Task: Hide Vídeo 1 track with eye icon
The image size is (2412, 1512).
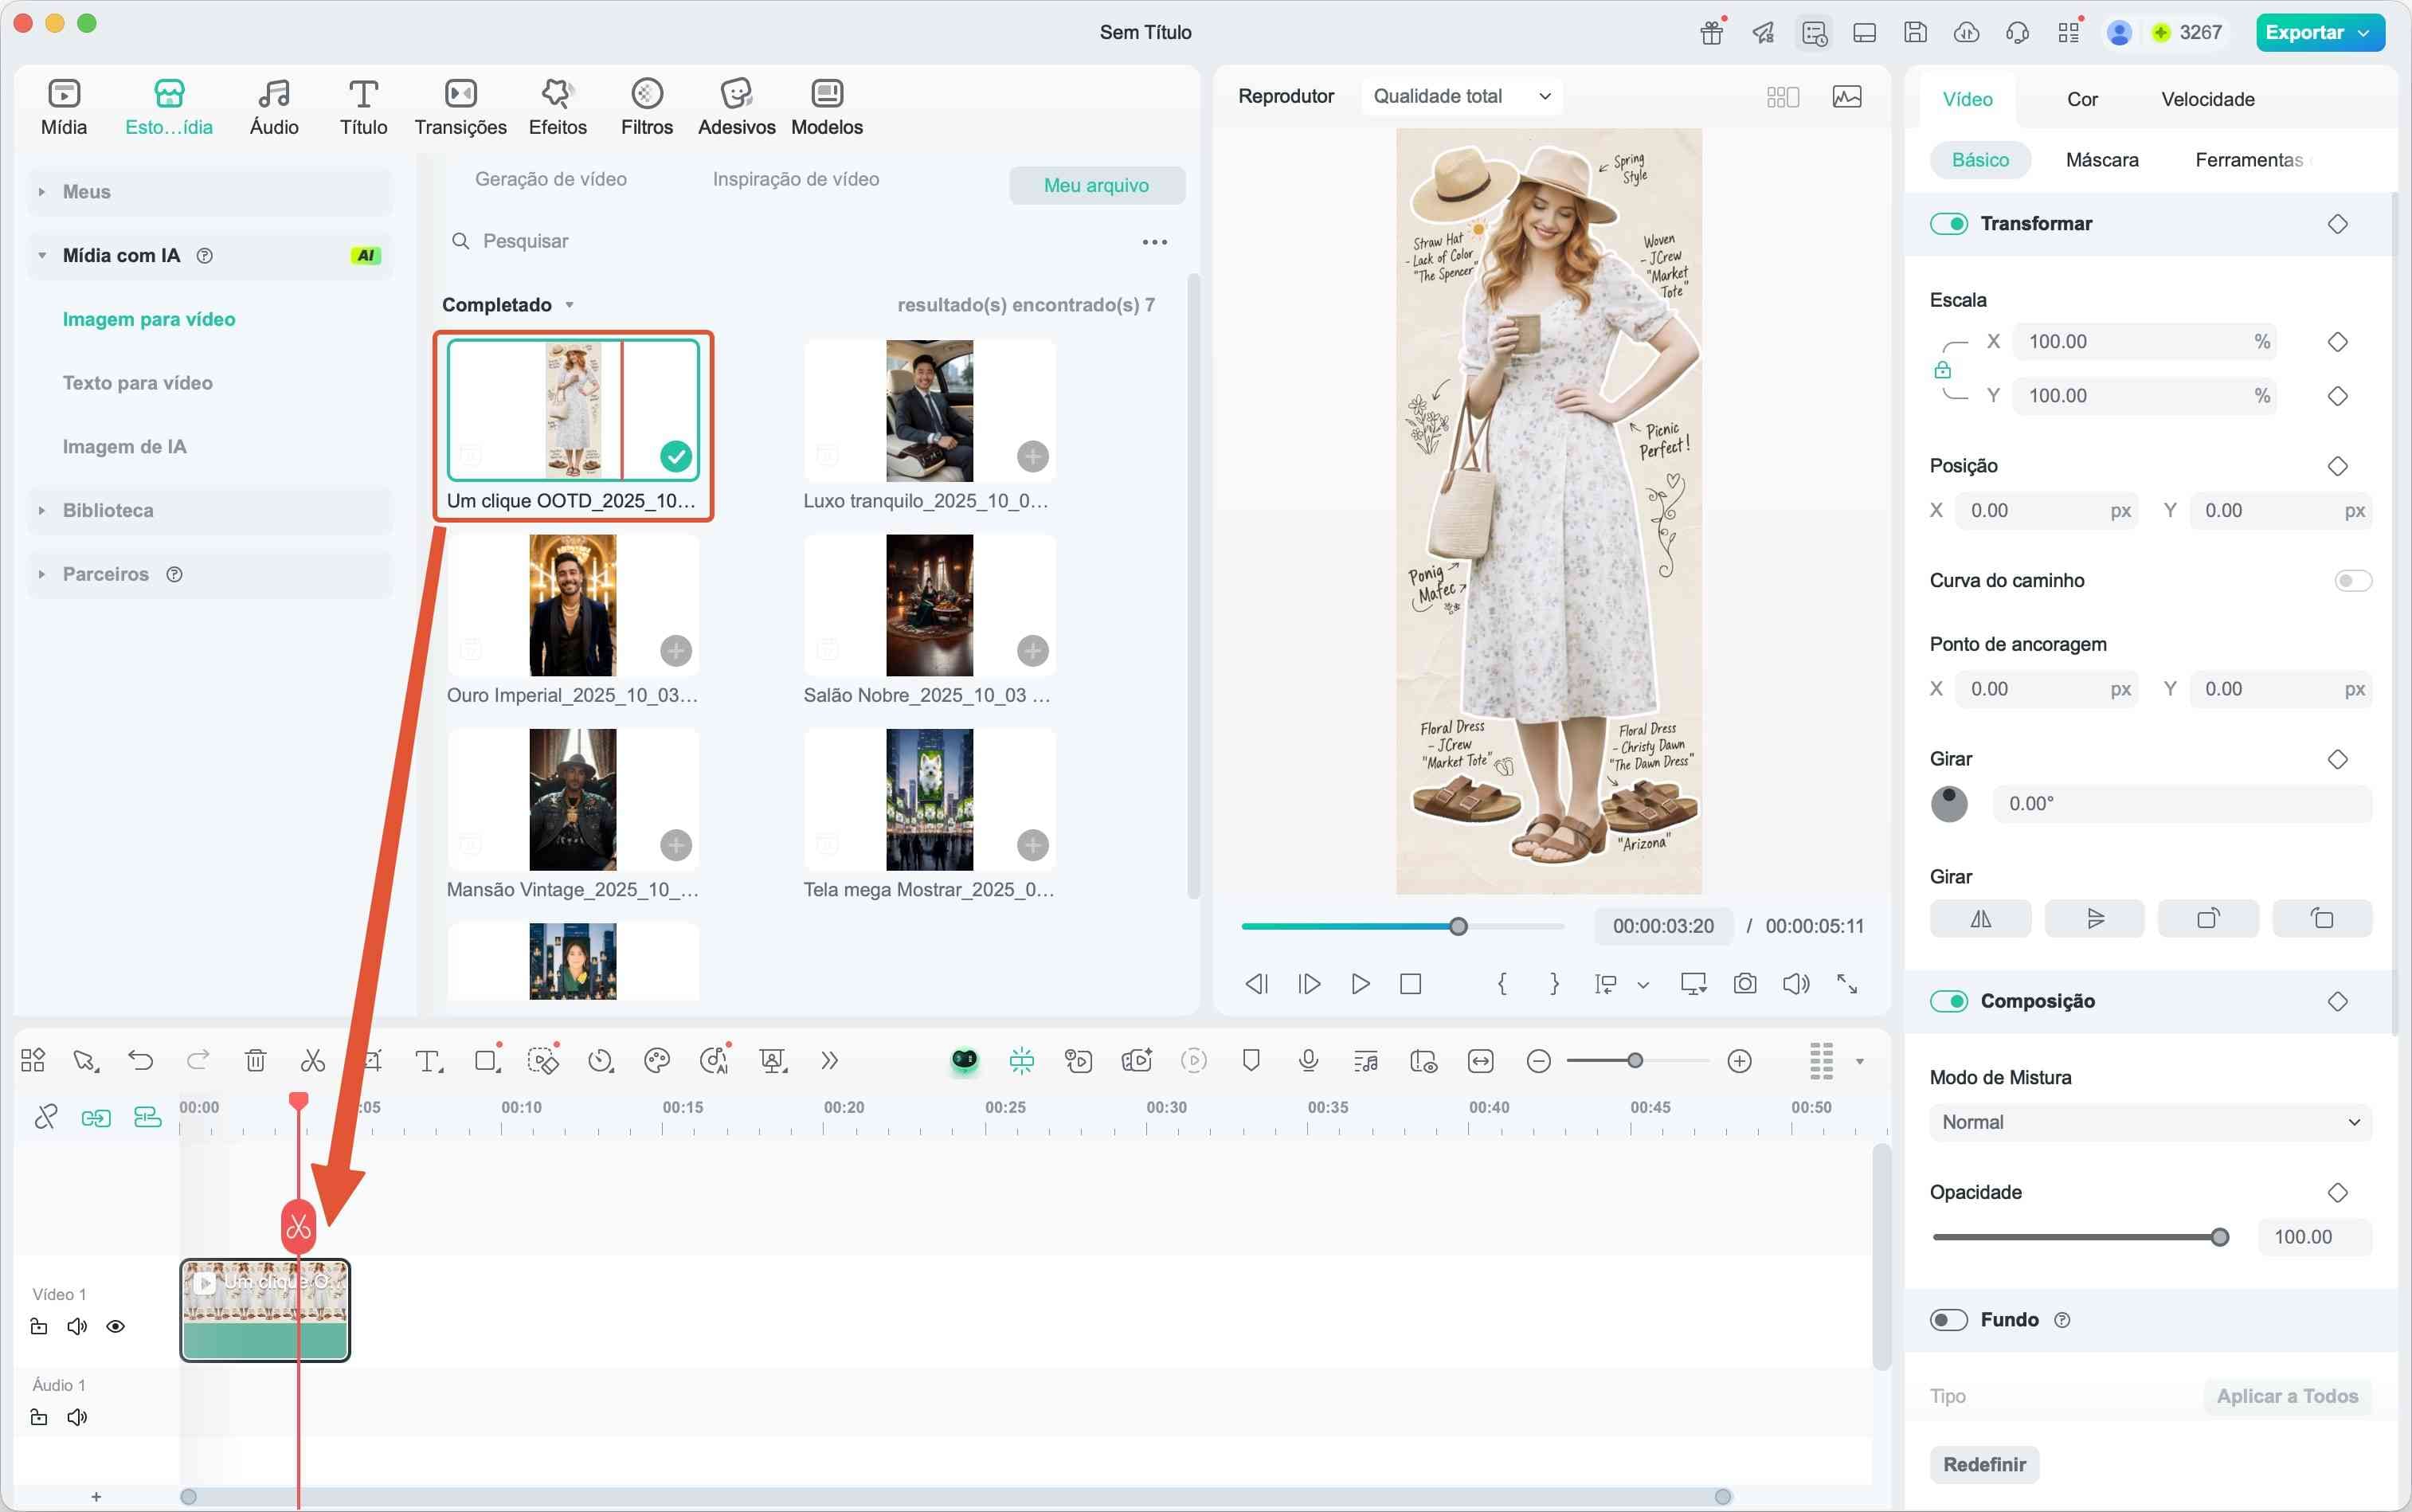Action: tap(116, 1327)
